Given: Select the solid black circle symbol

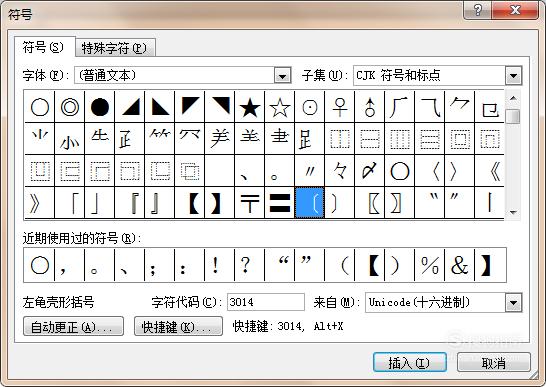Looking at the screenshot, I should (100, 107).
